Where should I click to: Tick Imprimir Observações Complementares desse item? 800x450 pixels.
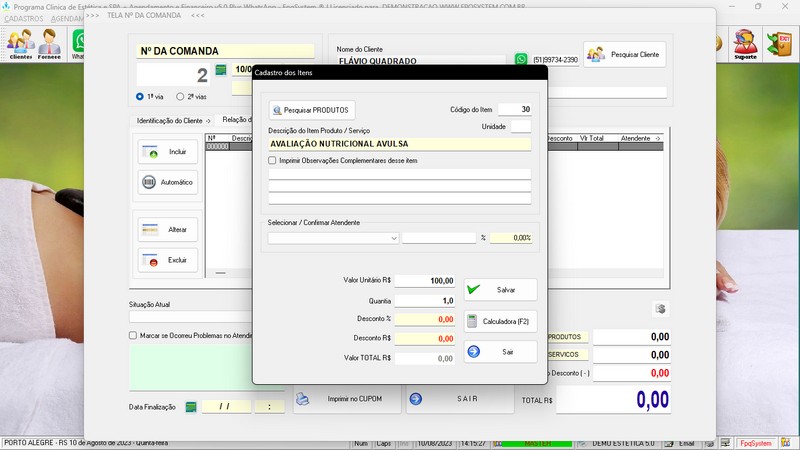point(272,160)
